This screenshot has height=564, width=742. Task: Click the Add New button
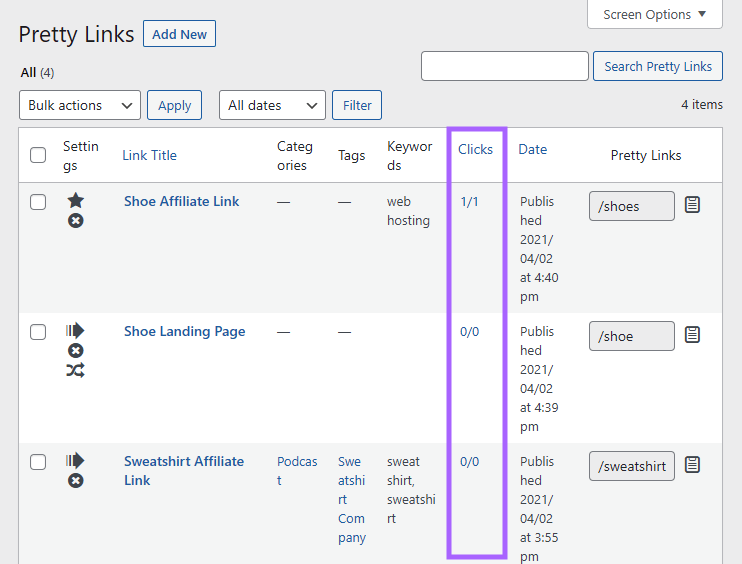179,34
